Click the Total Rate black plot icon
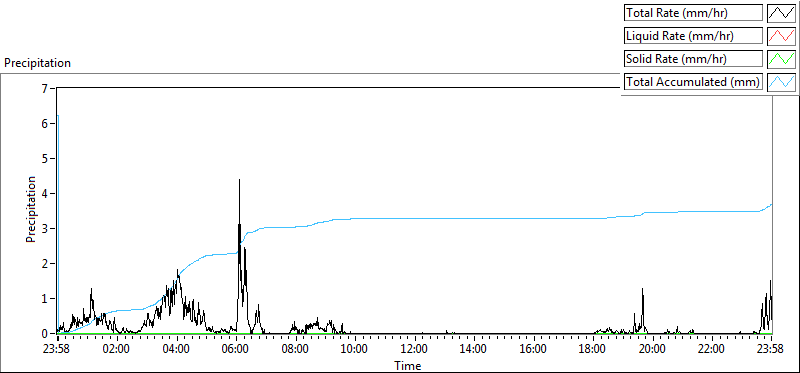The width and height of the screenshot is (800, 373). tap(782, 13)
